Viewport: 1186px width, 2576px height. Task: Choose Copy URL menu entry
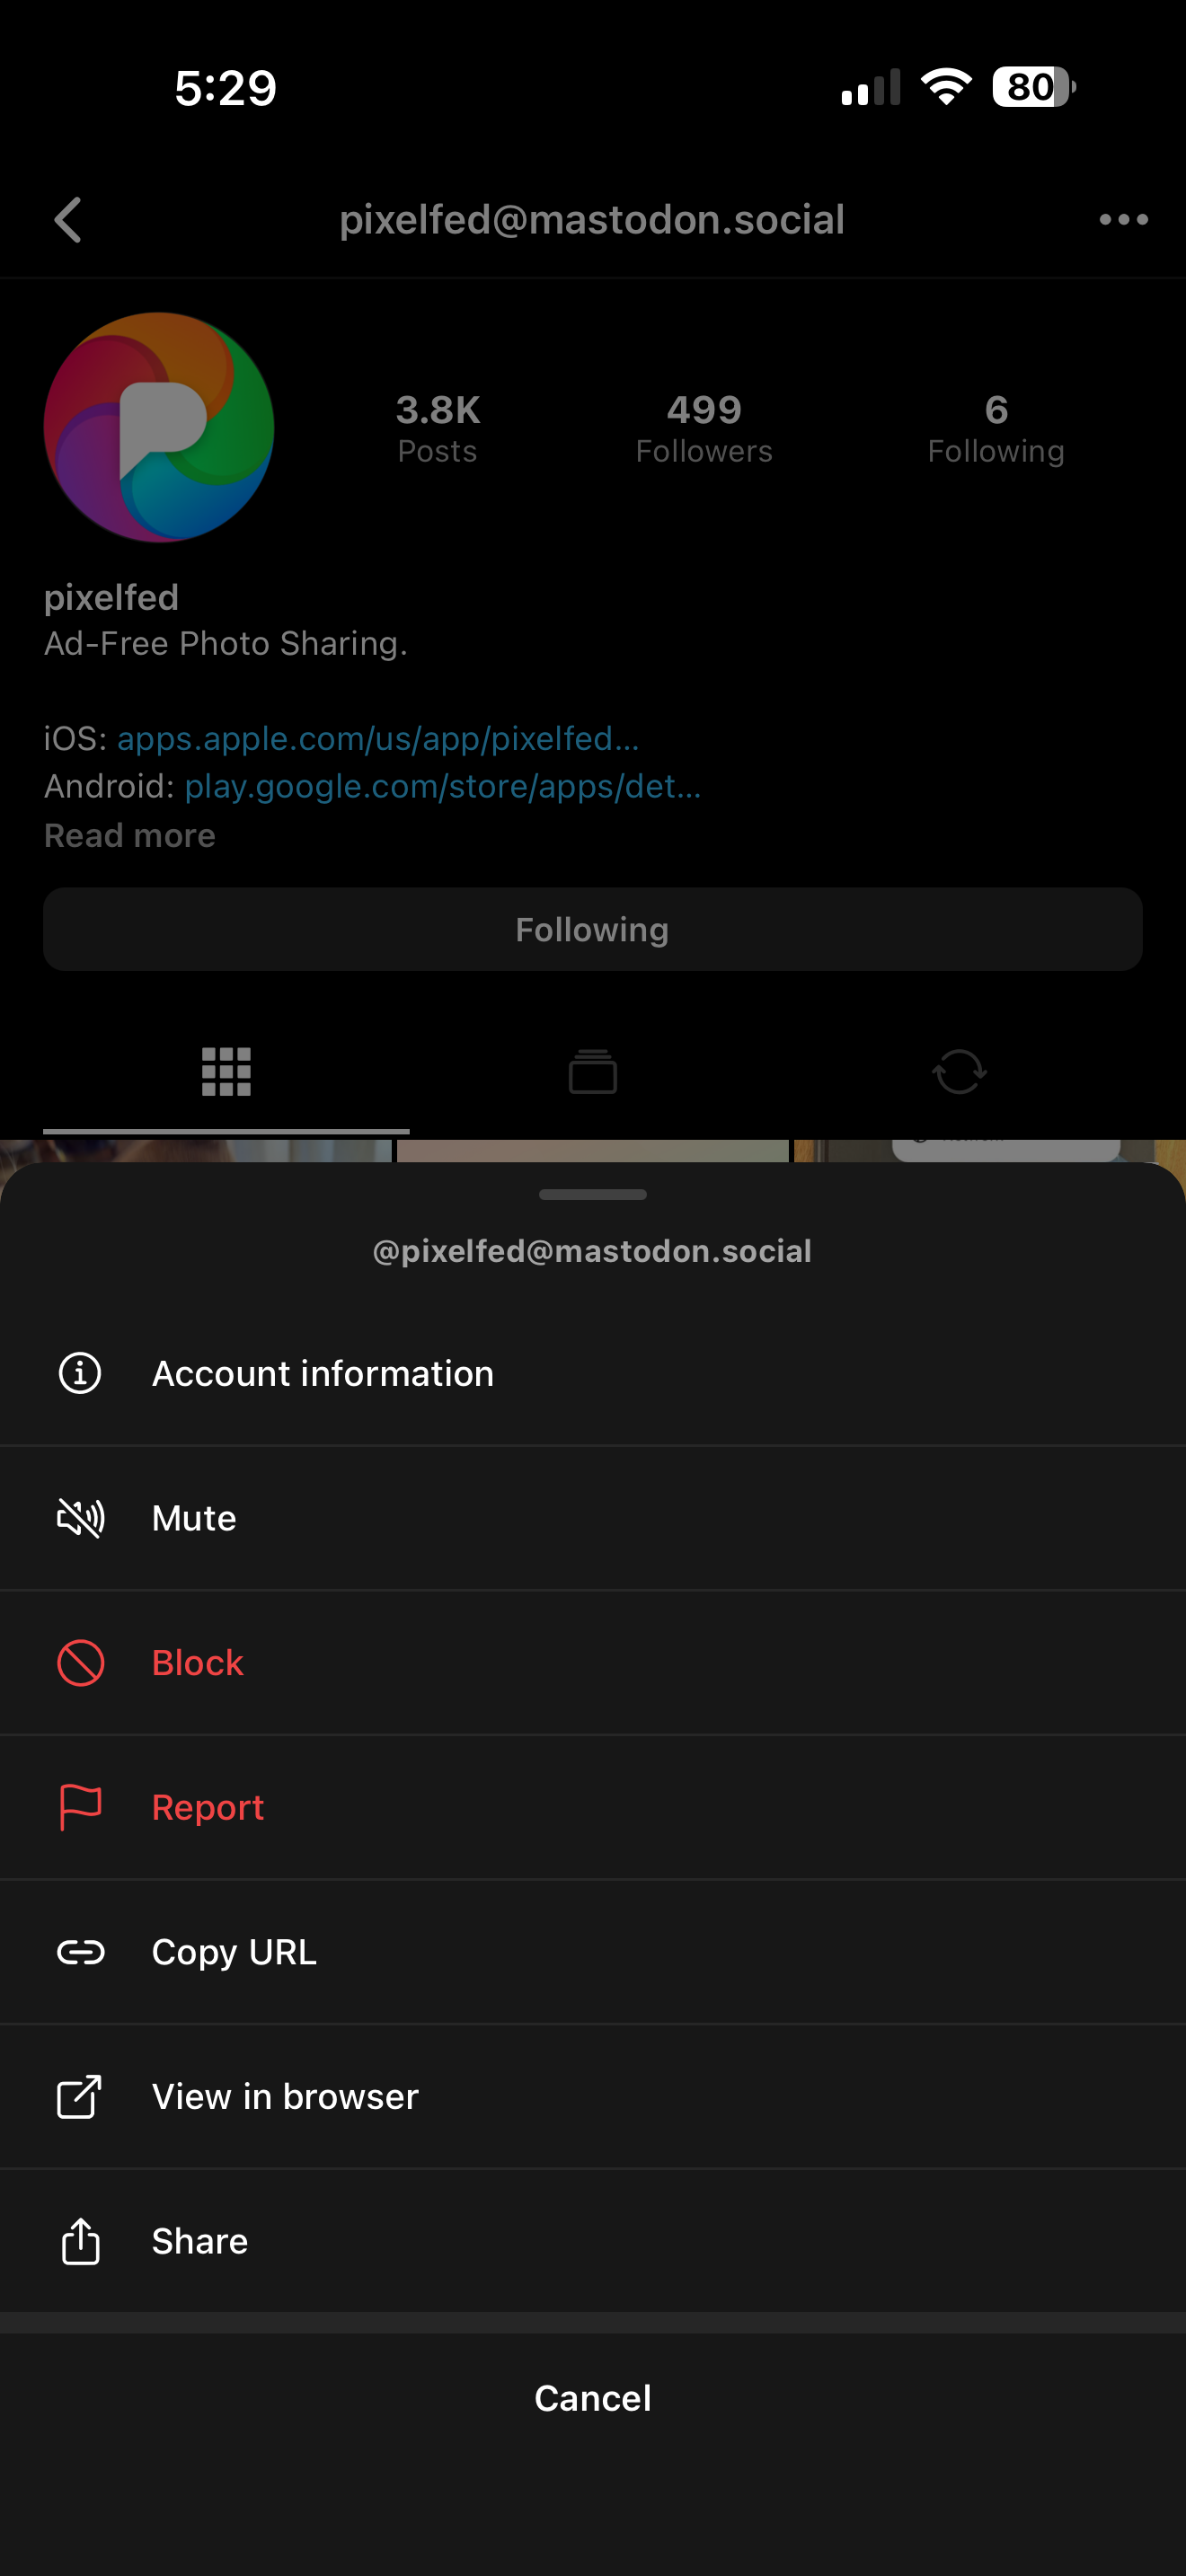[593, 1952]
